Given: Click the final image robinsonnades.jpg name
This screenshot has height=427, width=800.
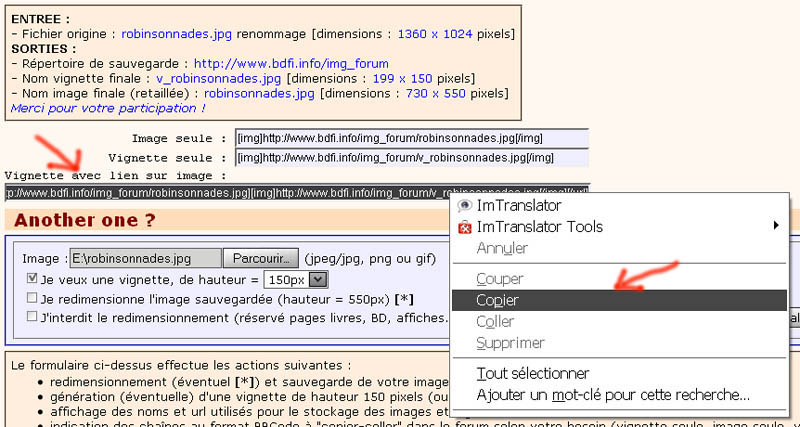Looking at the screenshot, I should tap(259, 94).
